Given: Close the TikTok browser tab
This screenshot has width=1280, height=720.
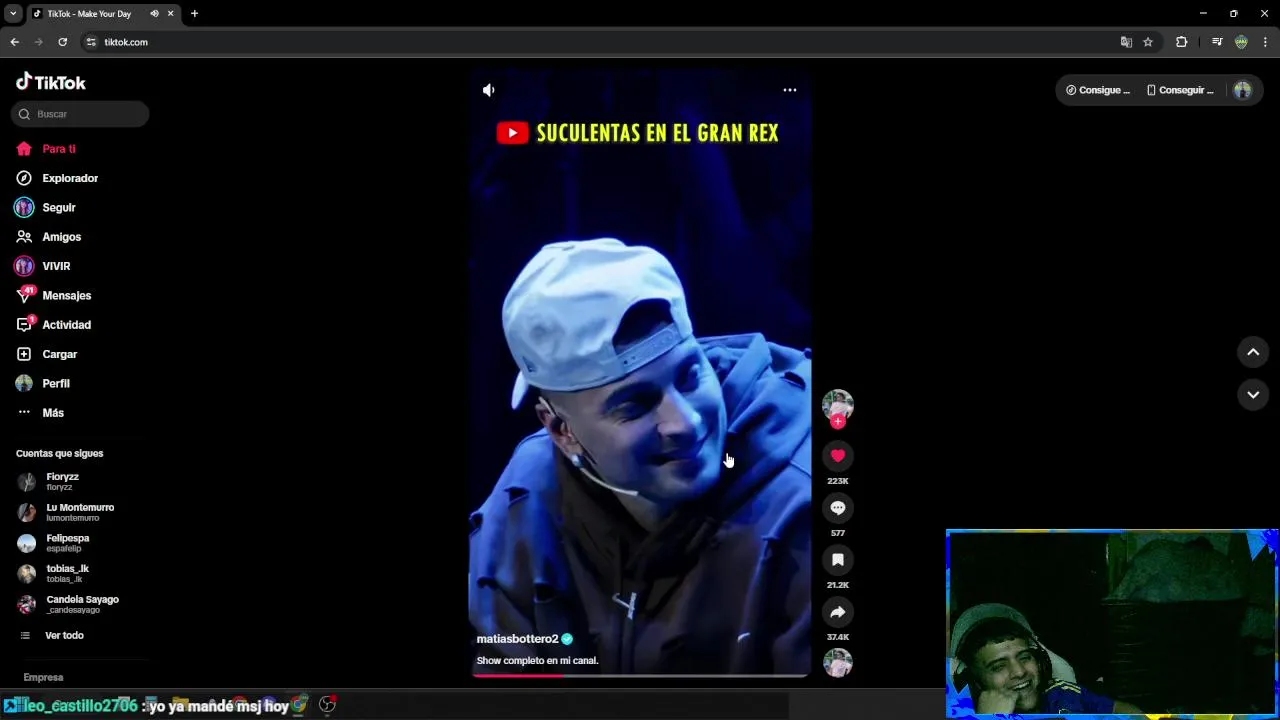Looking at the screenshot, I should click(171, 14).
